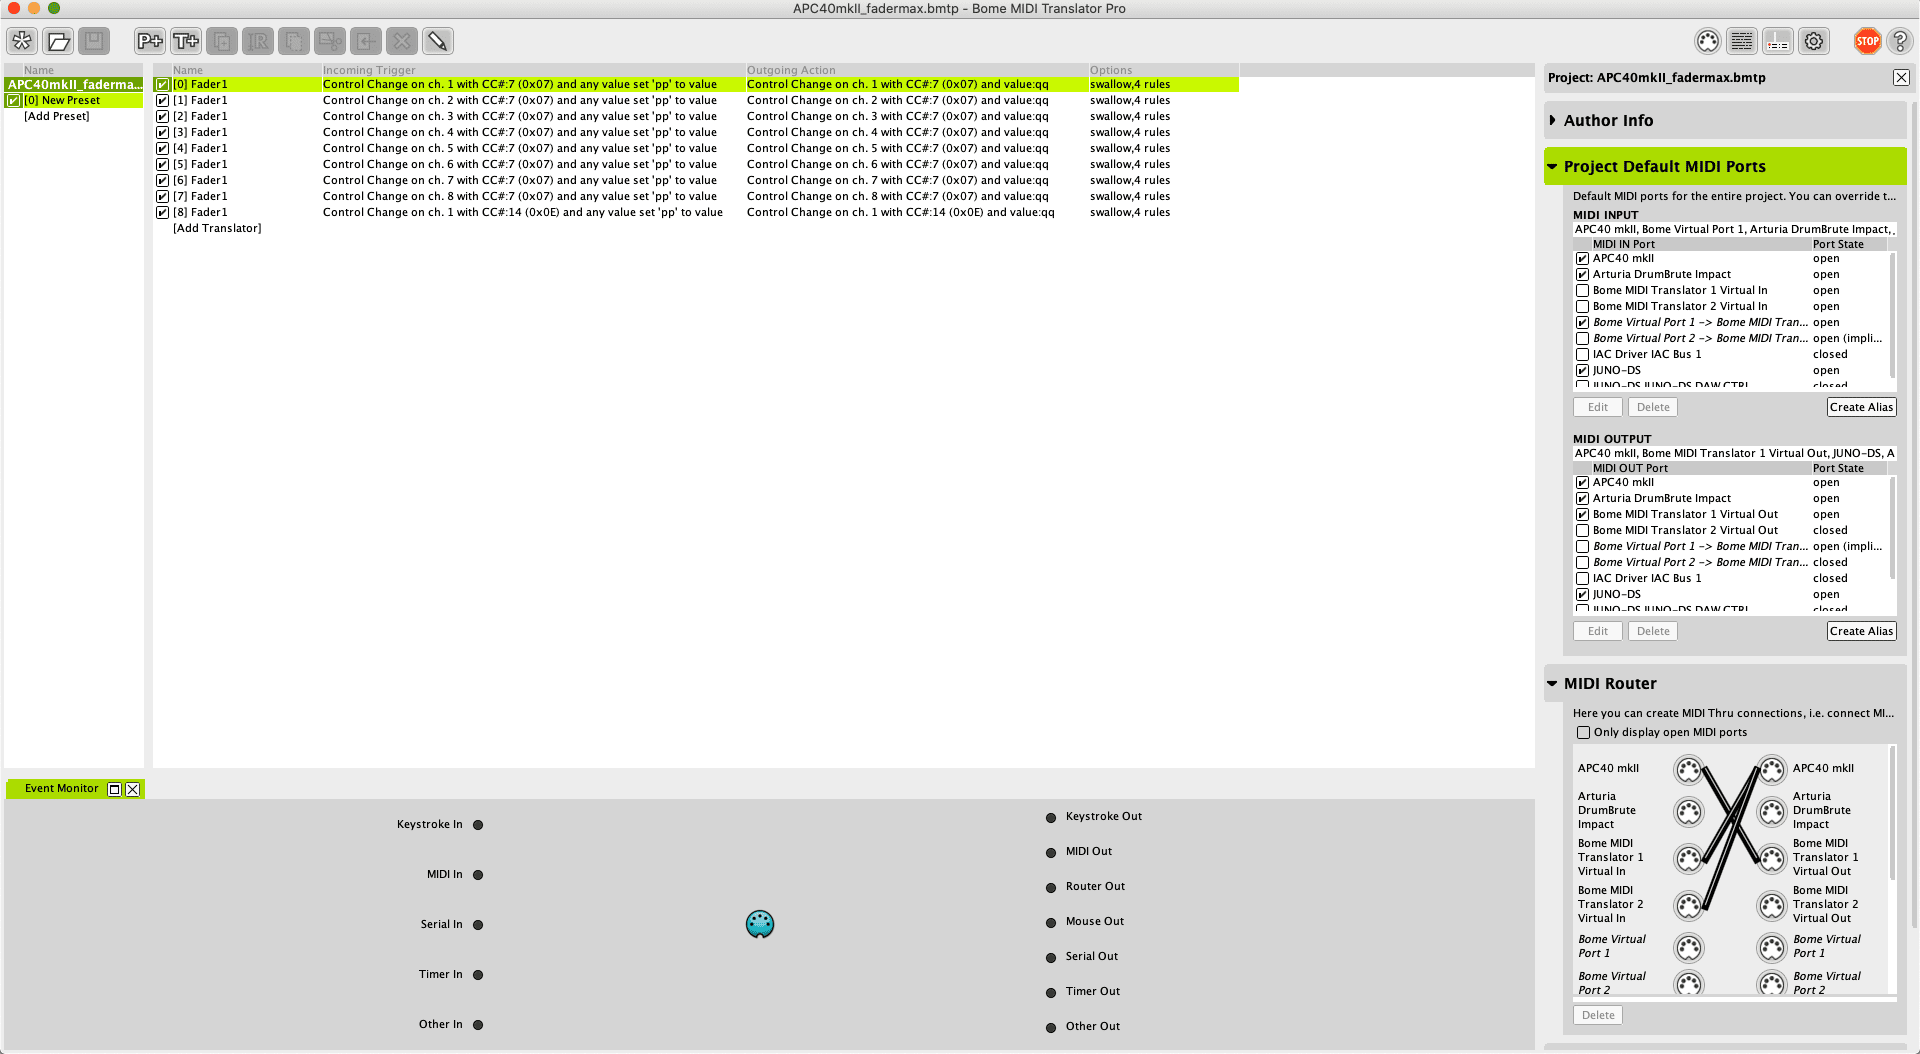The height and width of the screenshot is (1054, 1920).
Task: Select the Event Monitor tab
Action: [x=61, y=788]
